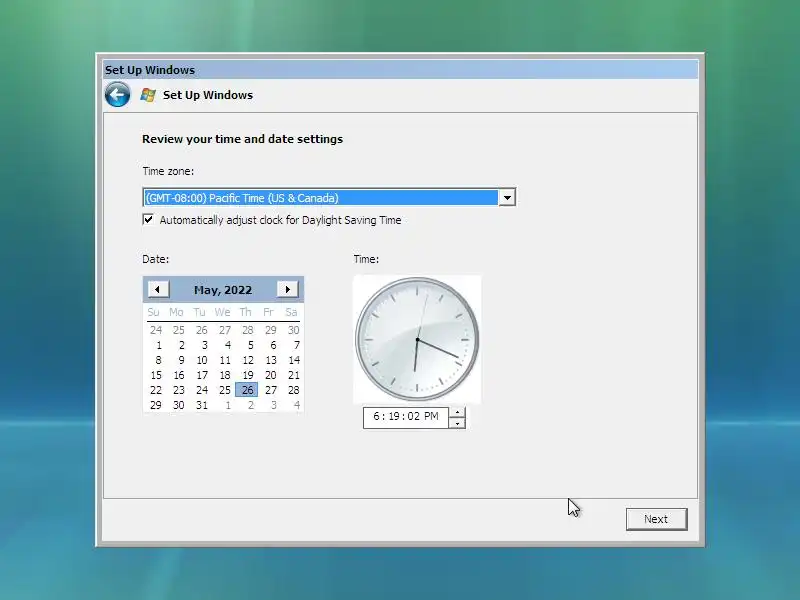The image size is (800, 600).
Task: Select the minutes value 19 in time field
Action: coord(393,416)
